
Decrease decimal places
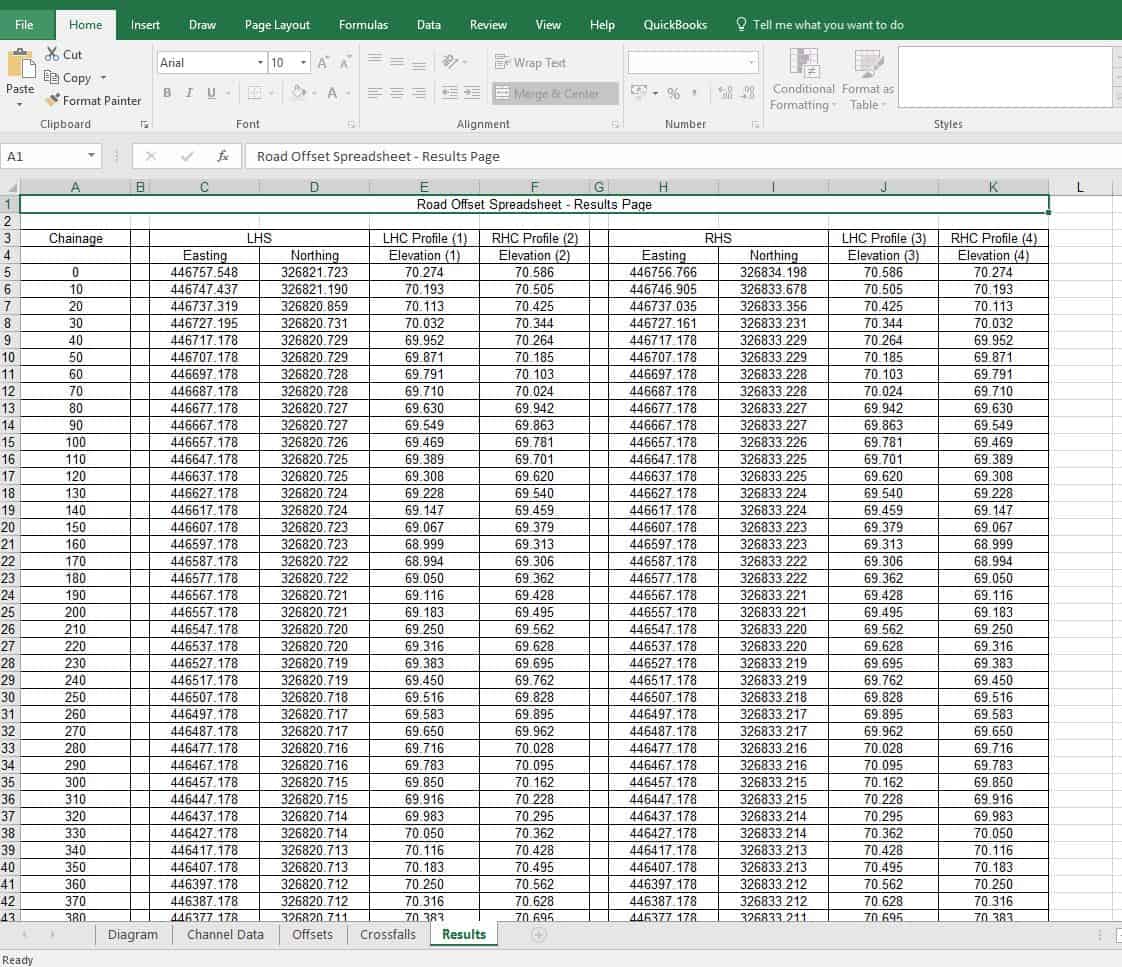[748, 93]
